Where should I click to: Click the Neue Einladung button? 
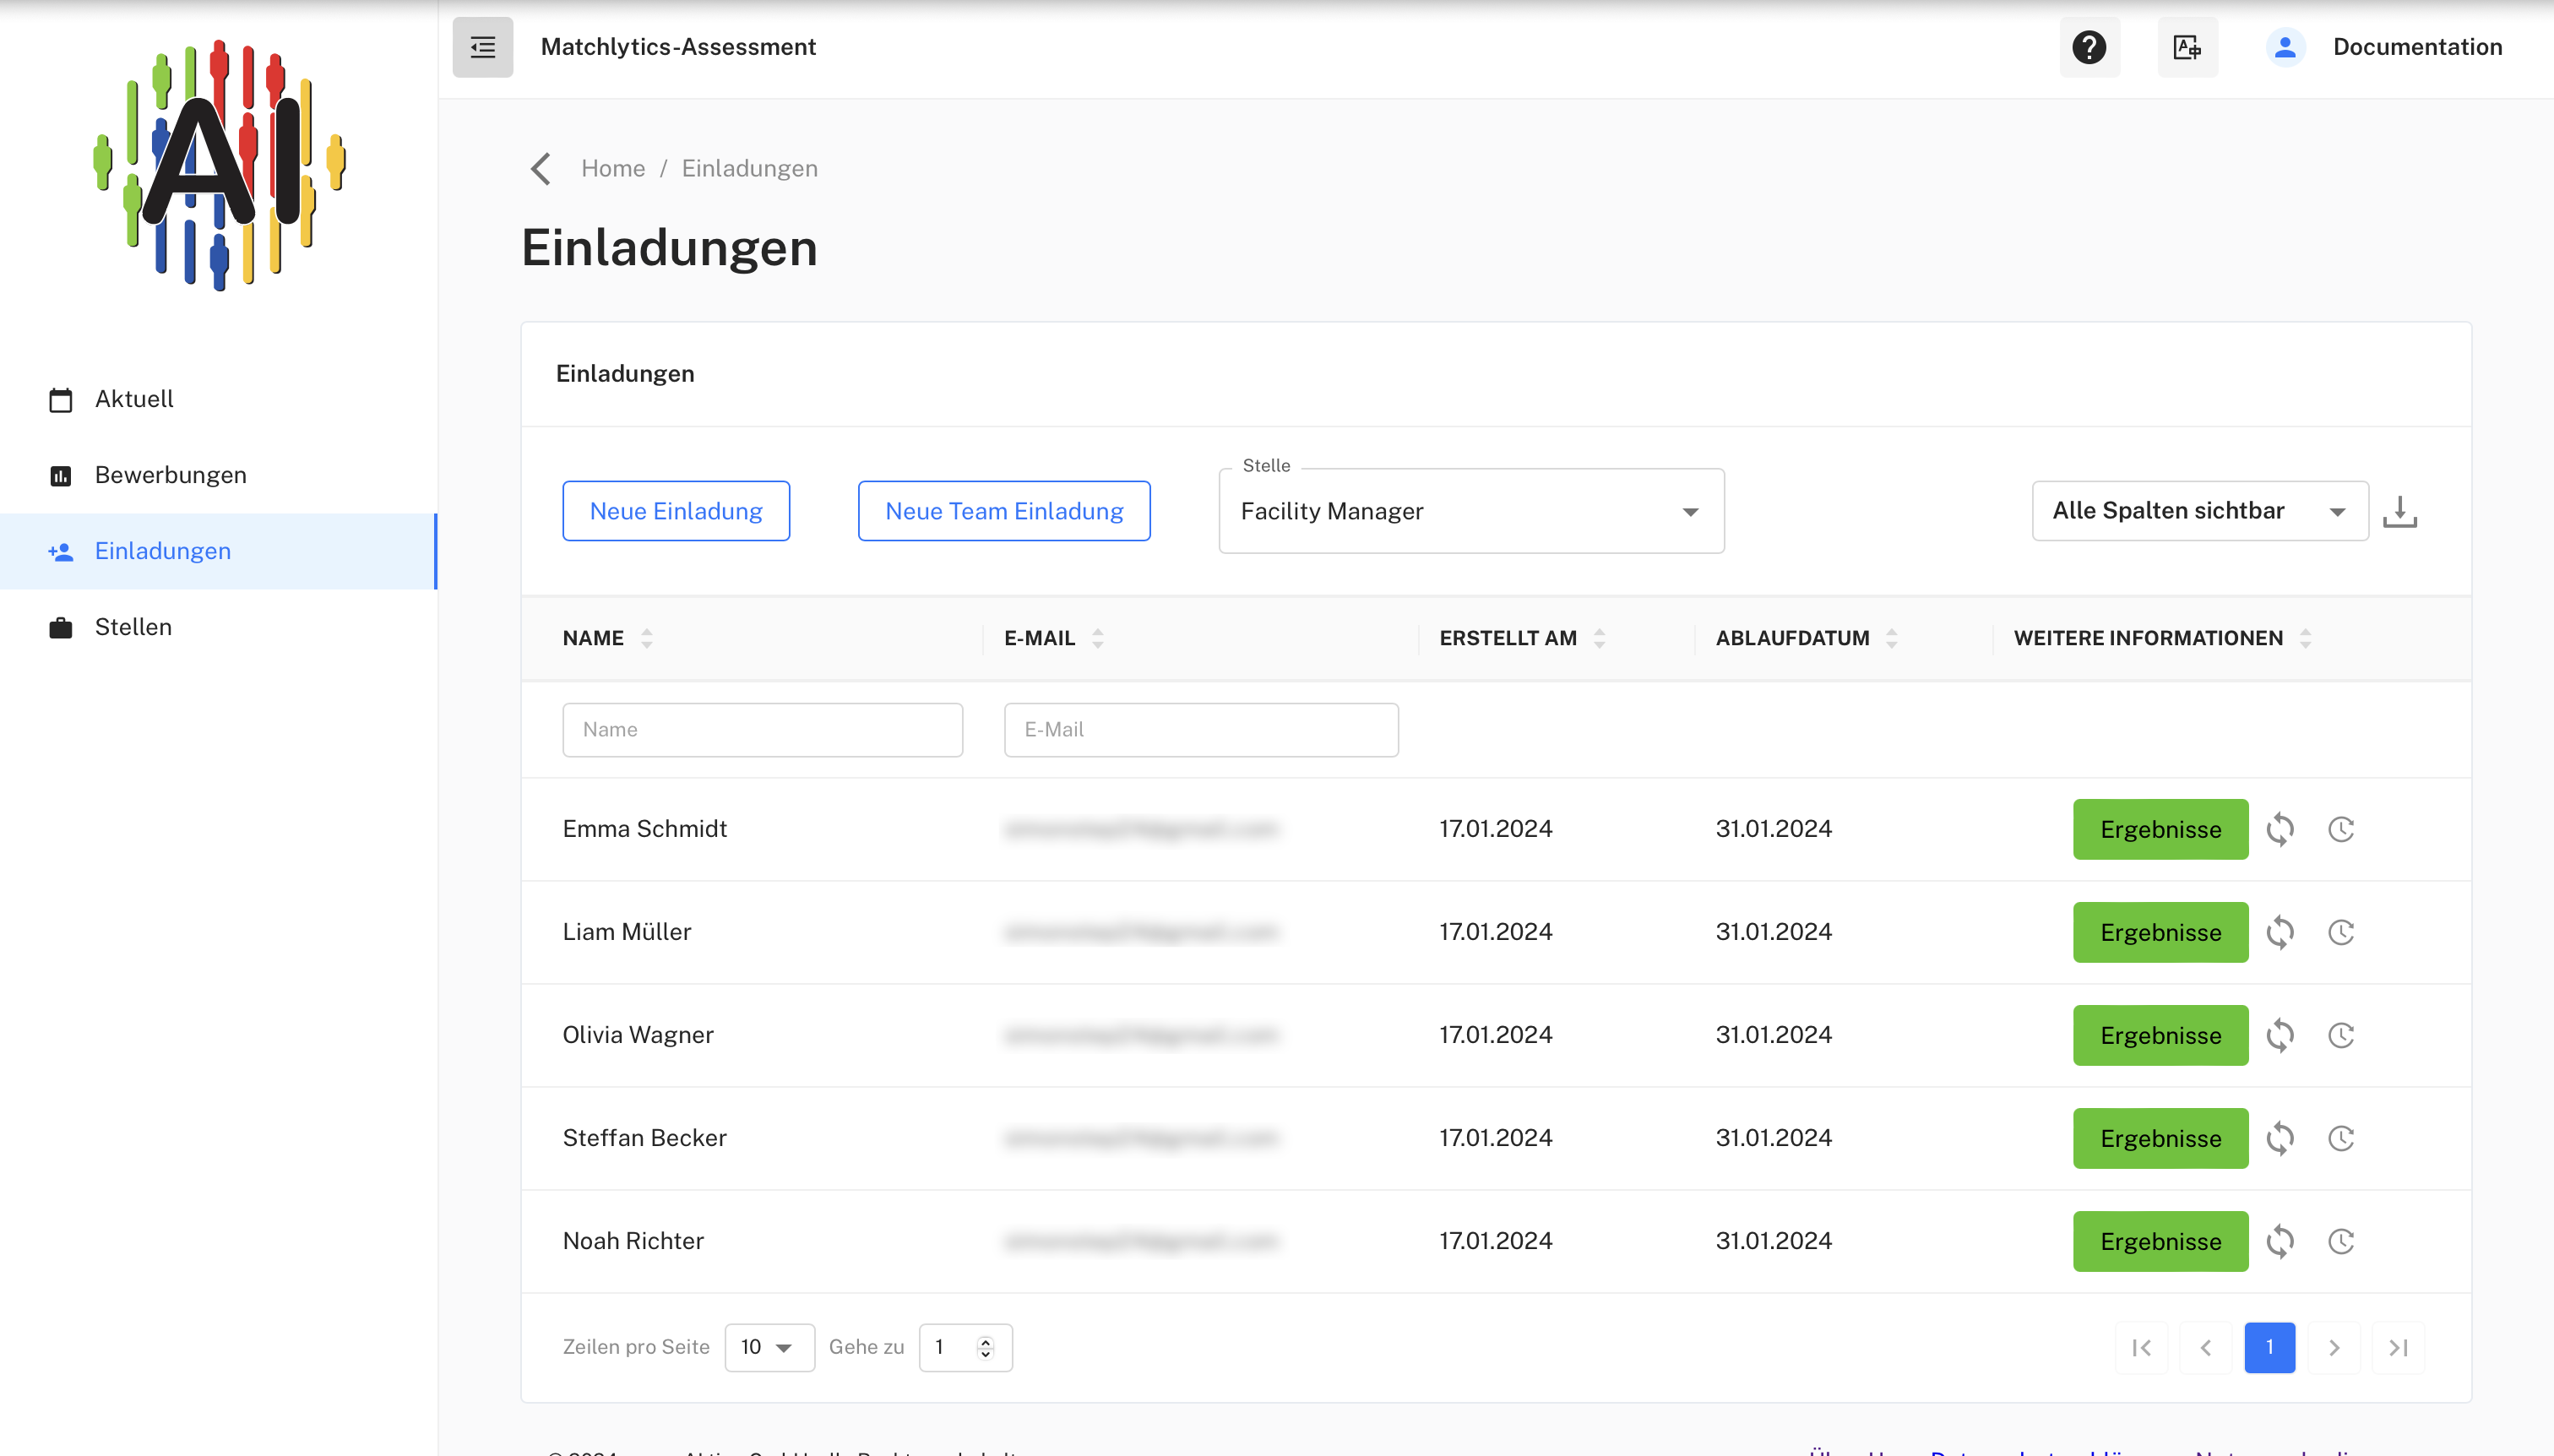[676, 511]
